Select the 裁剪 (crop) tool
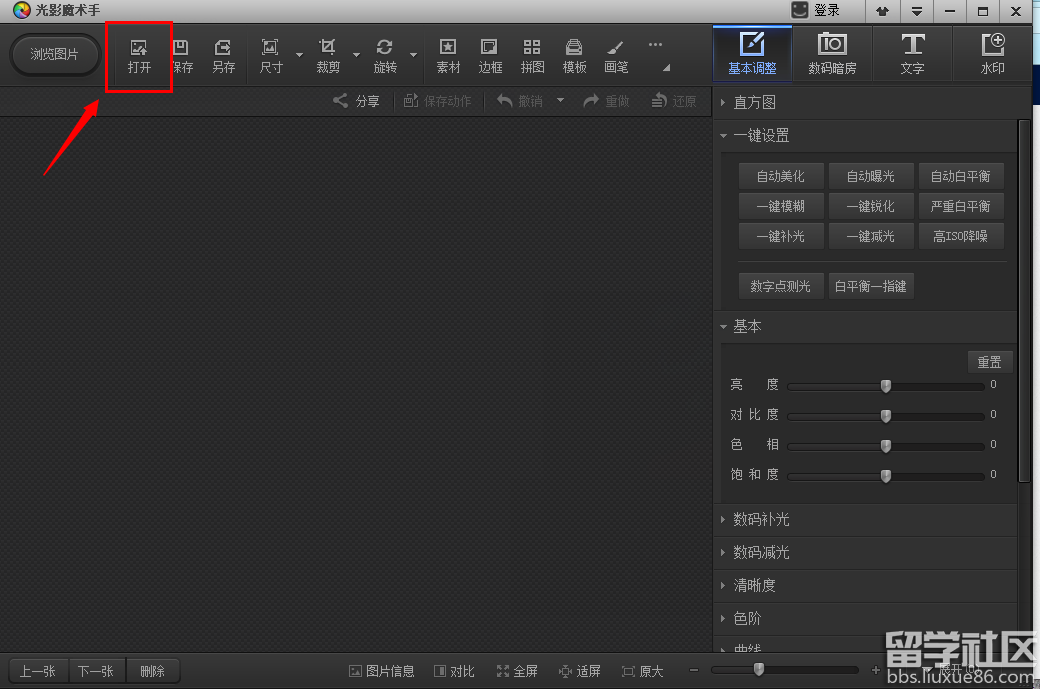 [326, 57]
